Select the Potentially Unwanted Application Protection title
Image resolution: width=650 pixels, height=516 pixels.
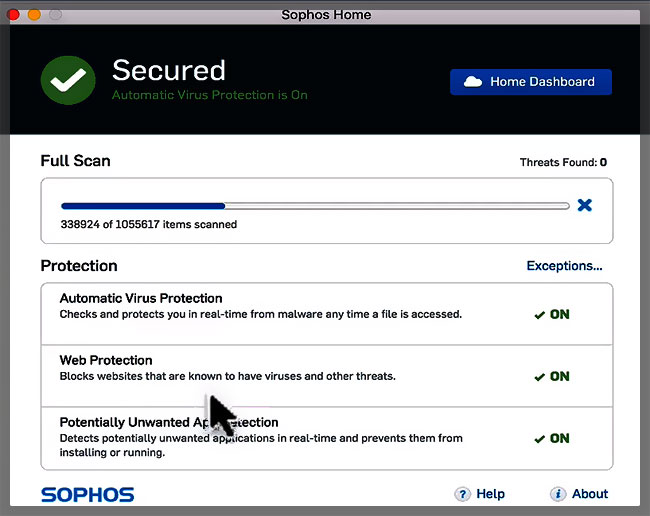(169, 422)
